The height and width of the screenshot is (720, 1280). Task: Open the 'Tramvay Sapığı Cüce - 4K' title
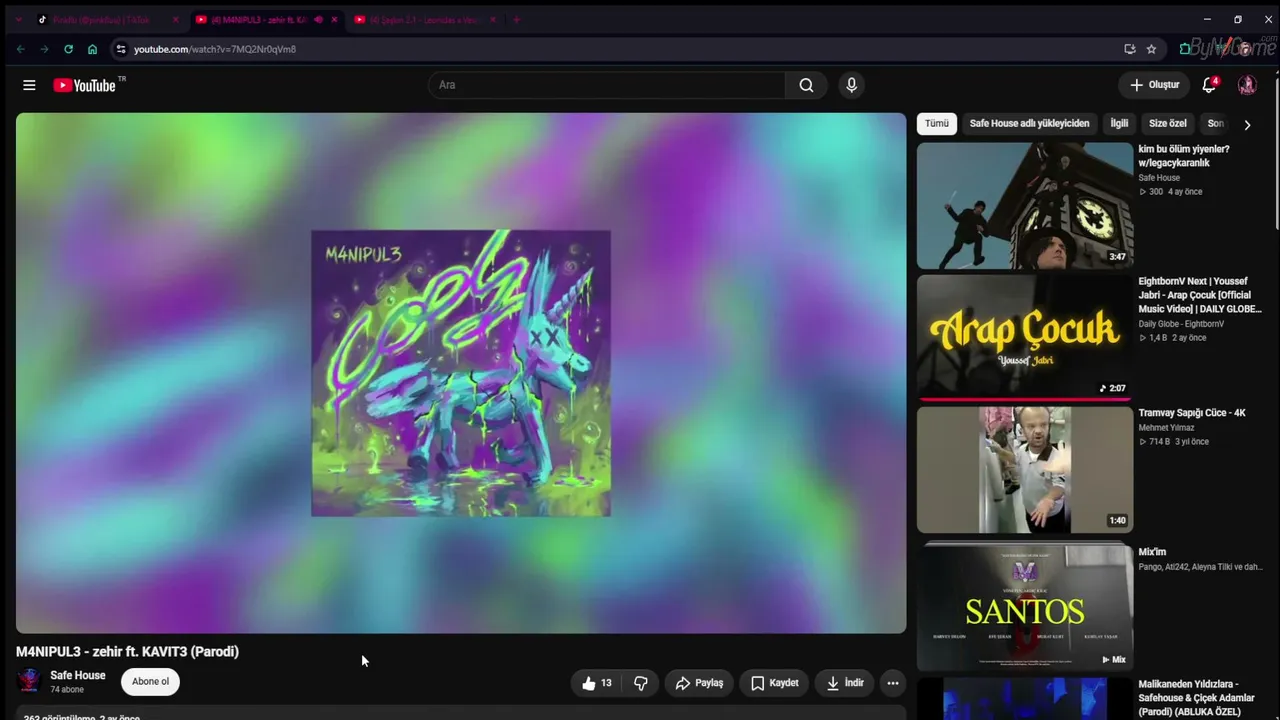1192,413
